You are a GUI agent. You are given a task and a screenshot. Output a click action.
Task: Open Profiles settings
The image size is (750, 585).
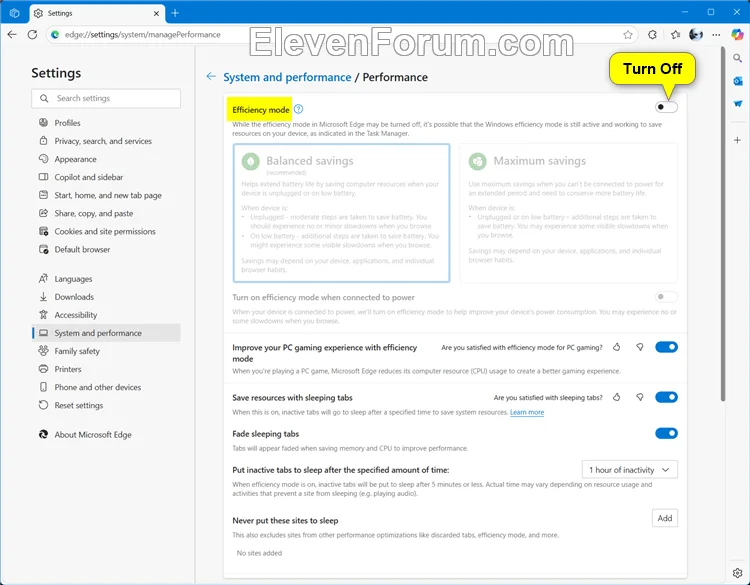click(106, 123)
